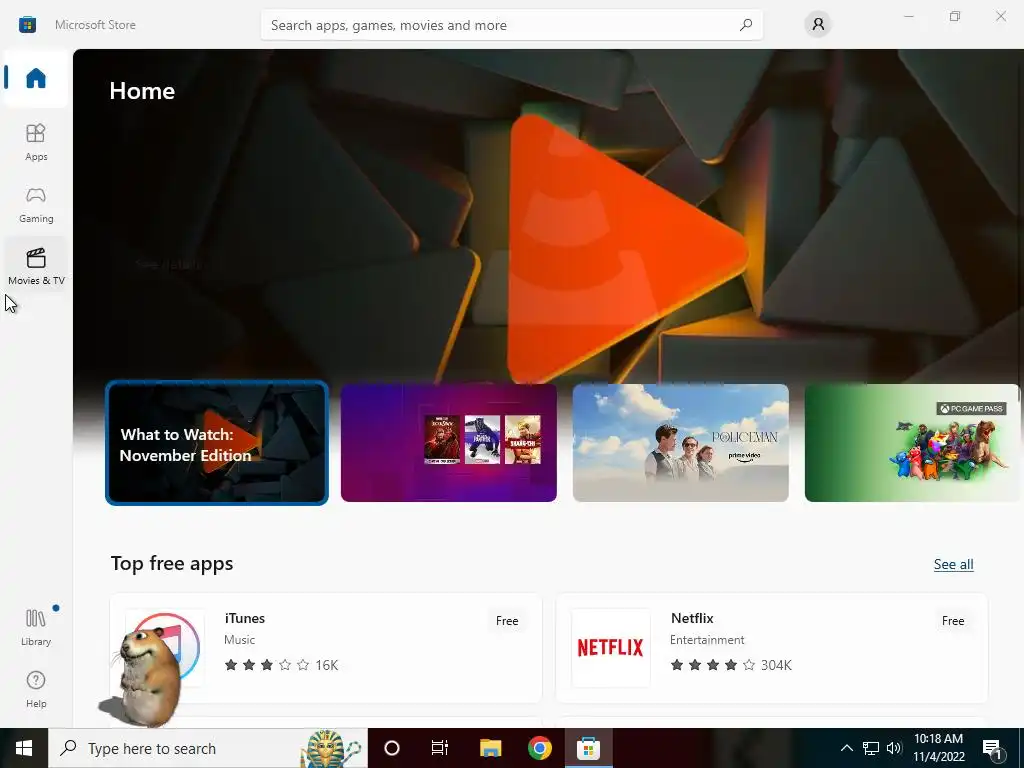
Task: Minimize the Microsoft Store window
Action: click(908, 16)
